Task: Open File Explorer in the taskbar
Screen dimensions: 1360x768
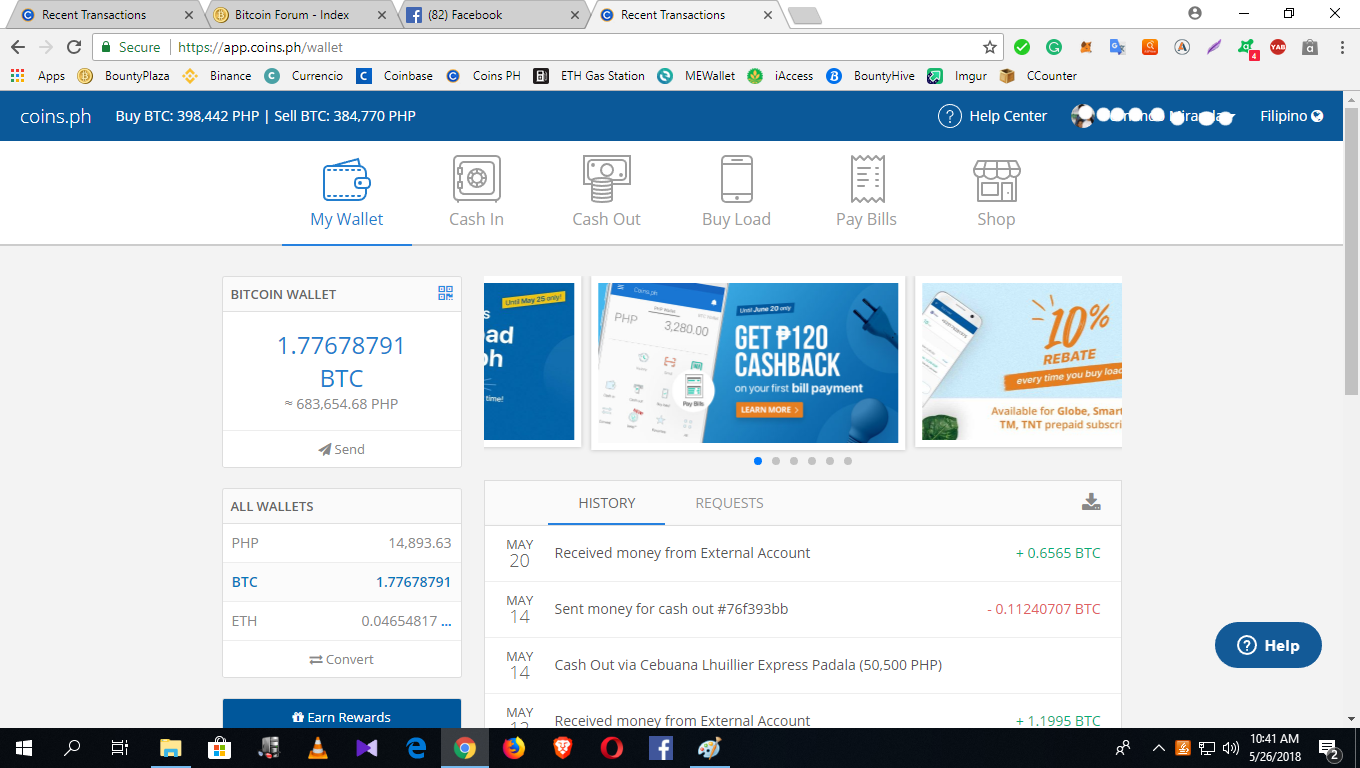Action: pos(170,748)
